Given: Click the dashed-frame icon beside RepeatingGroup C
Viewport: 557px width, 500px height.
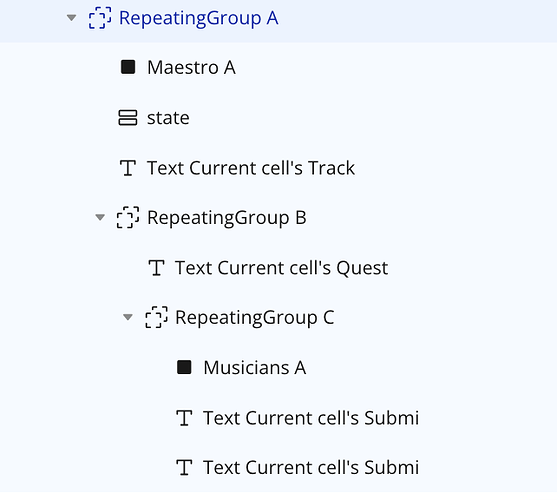Looking at the screenshot, I should [x=156, y=317].
